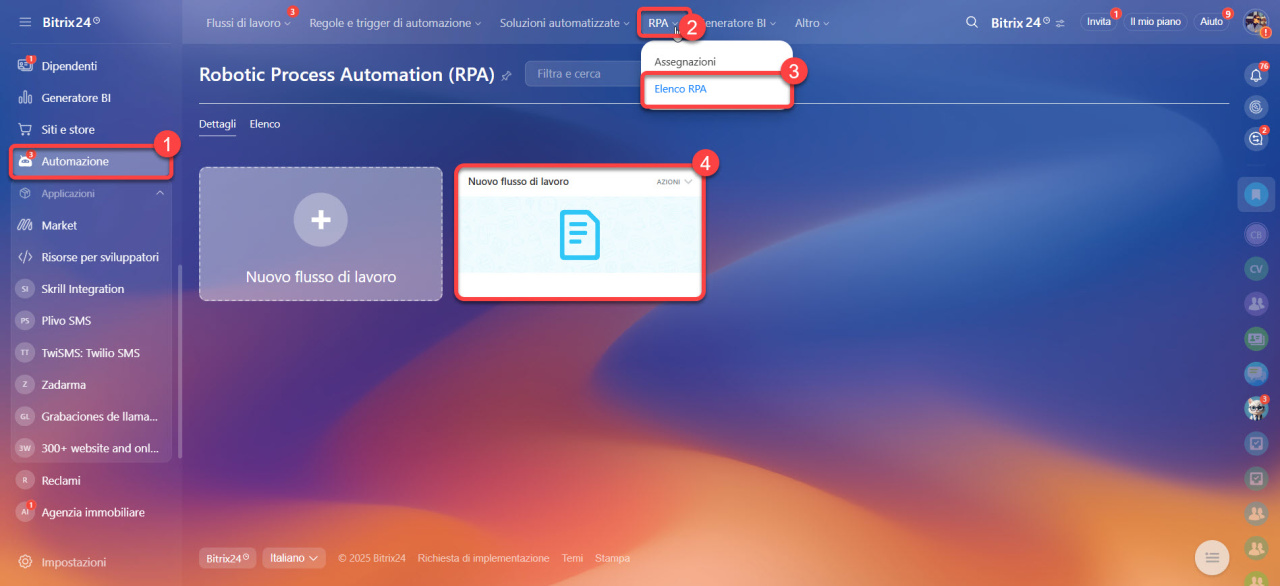Open Richiesta di implementazione link

[x=483, y=558]
